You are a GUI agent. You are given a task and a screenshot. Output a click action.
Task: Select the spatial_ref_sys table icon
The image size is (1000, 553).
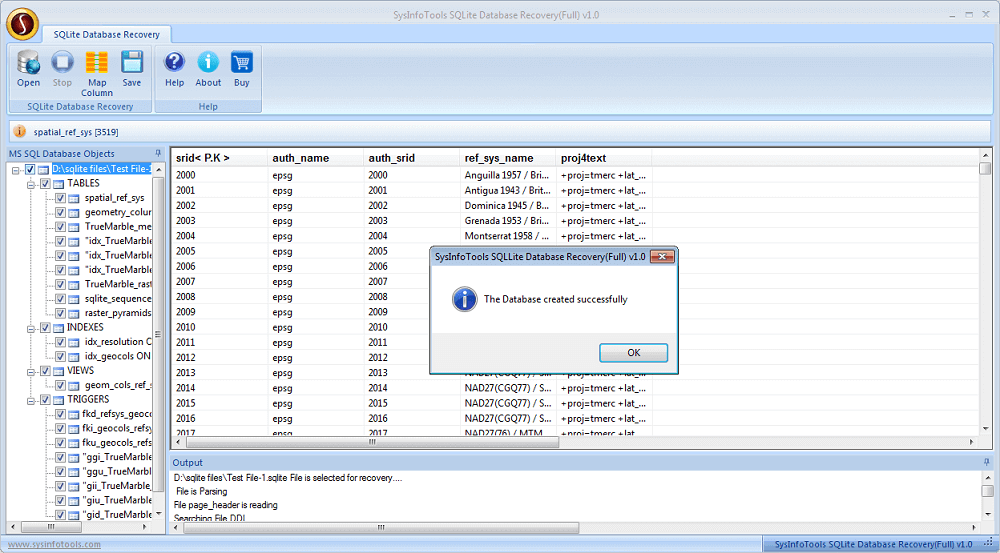pyautogui.click(x=74, y=198)
